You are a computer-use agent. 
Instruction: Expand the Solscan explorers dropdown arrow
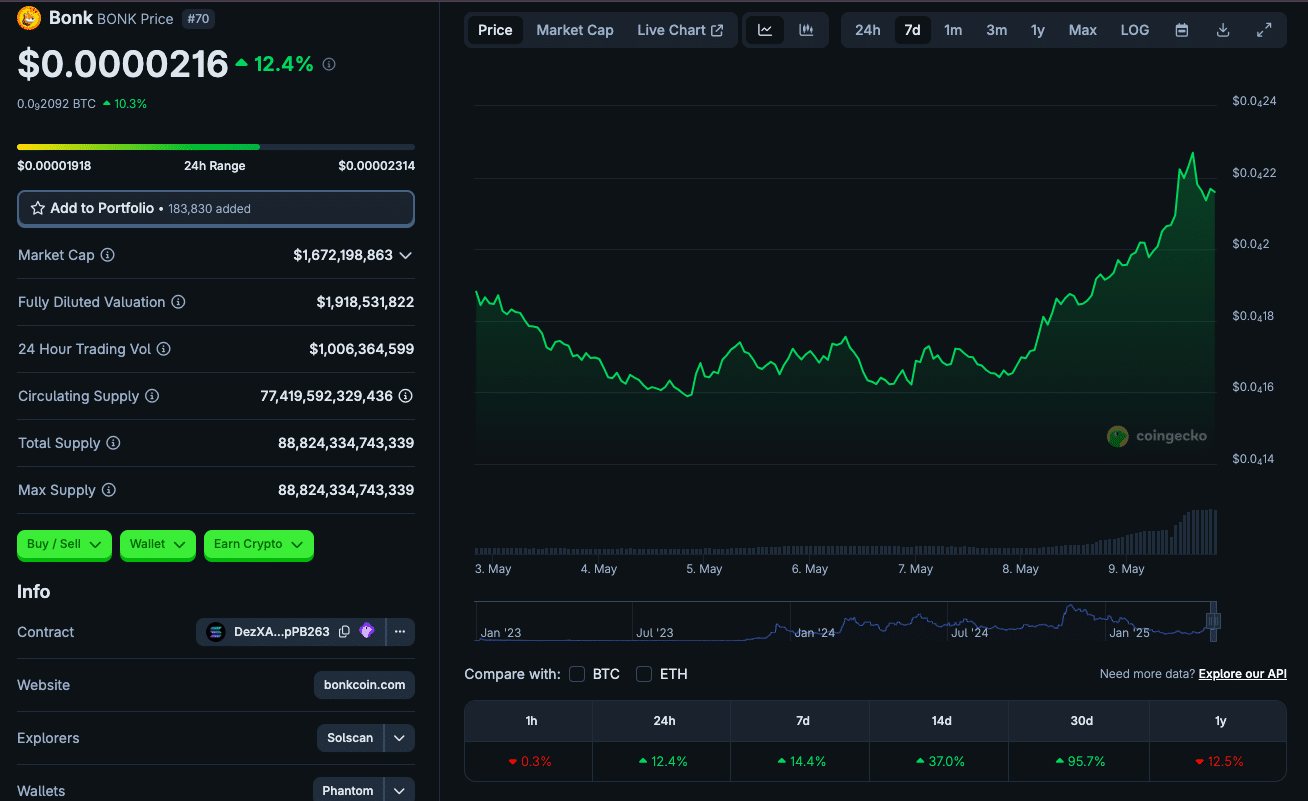point(399,738)
